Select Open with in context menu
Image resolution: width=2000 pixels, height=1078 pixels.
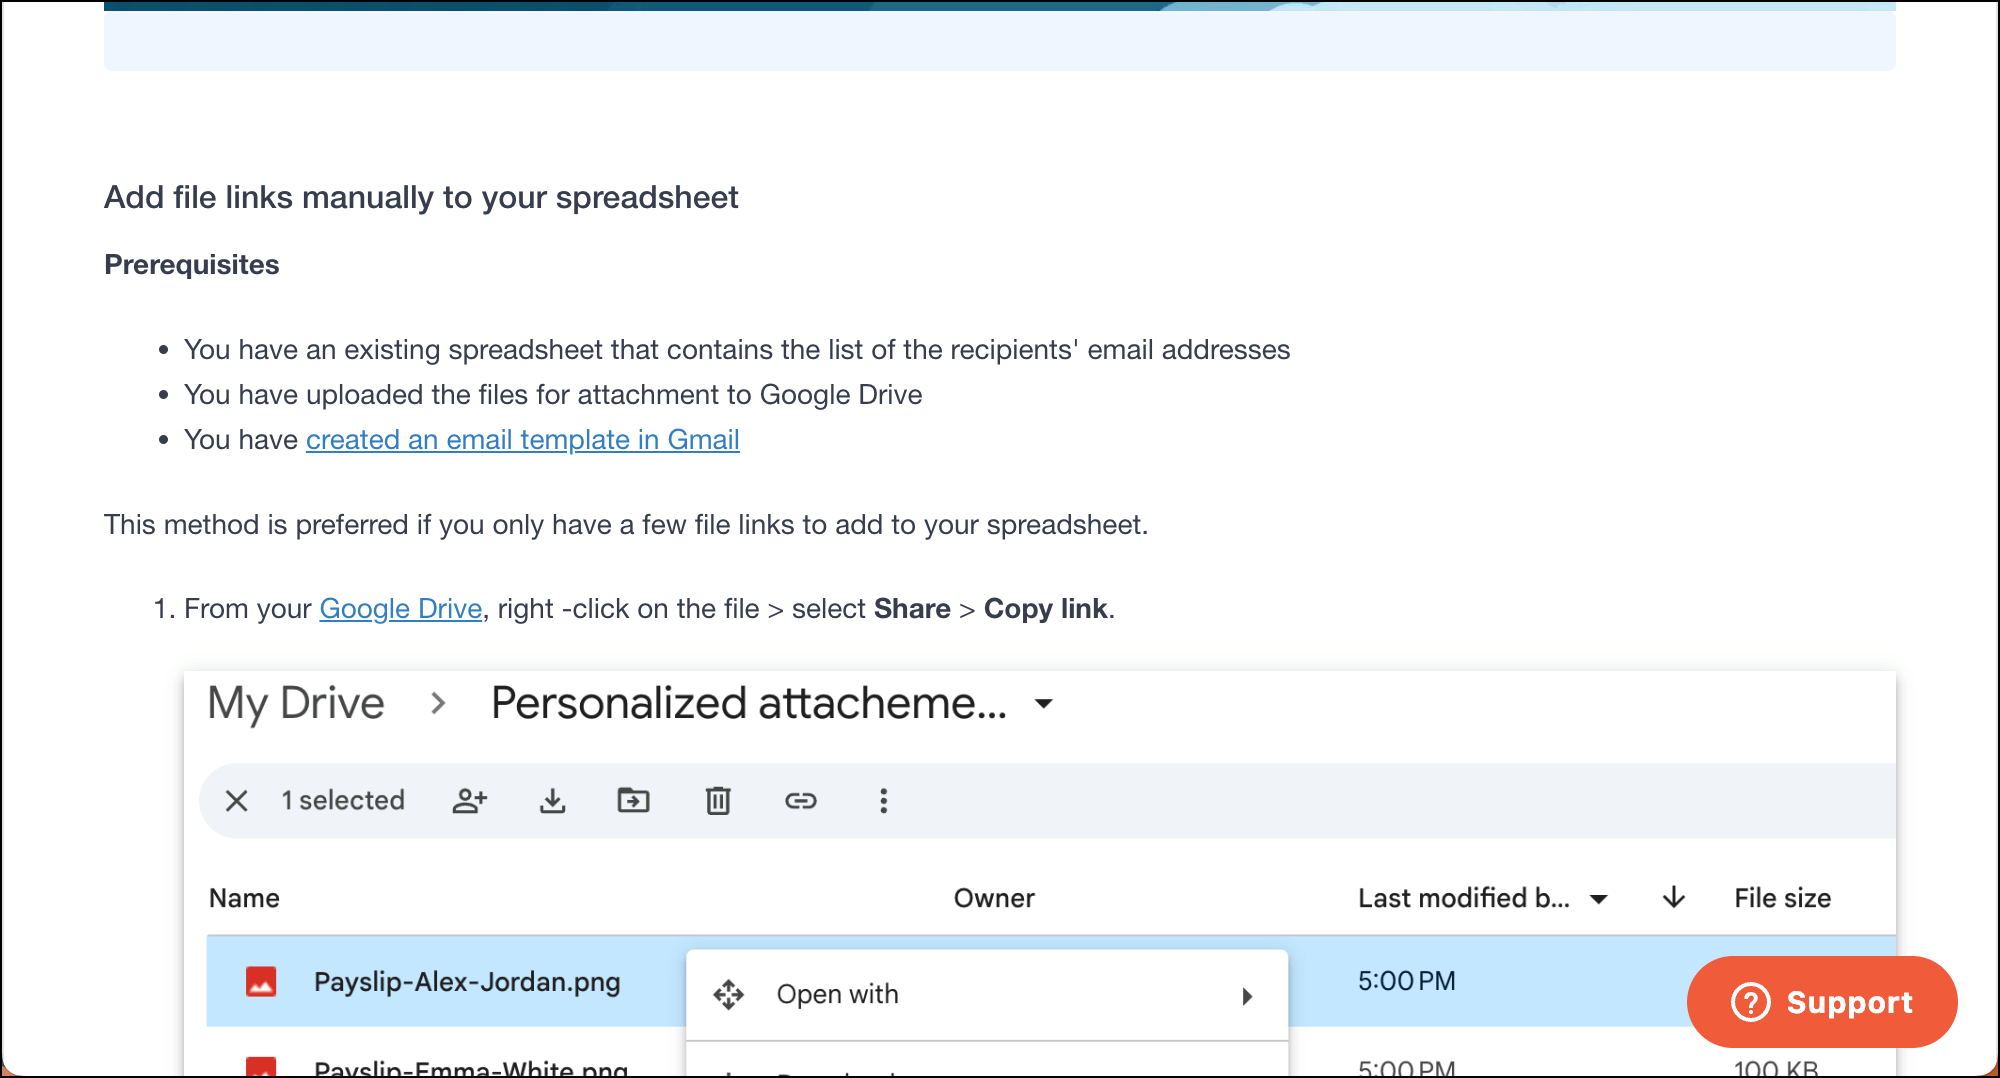[x=838, y=995]
